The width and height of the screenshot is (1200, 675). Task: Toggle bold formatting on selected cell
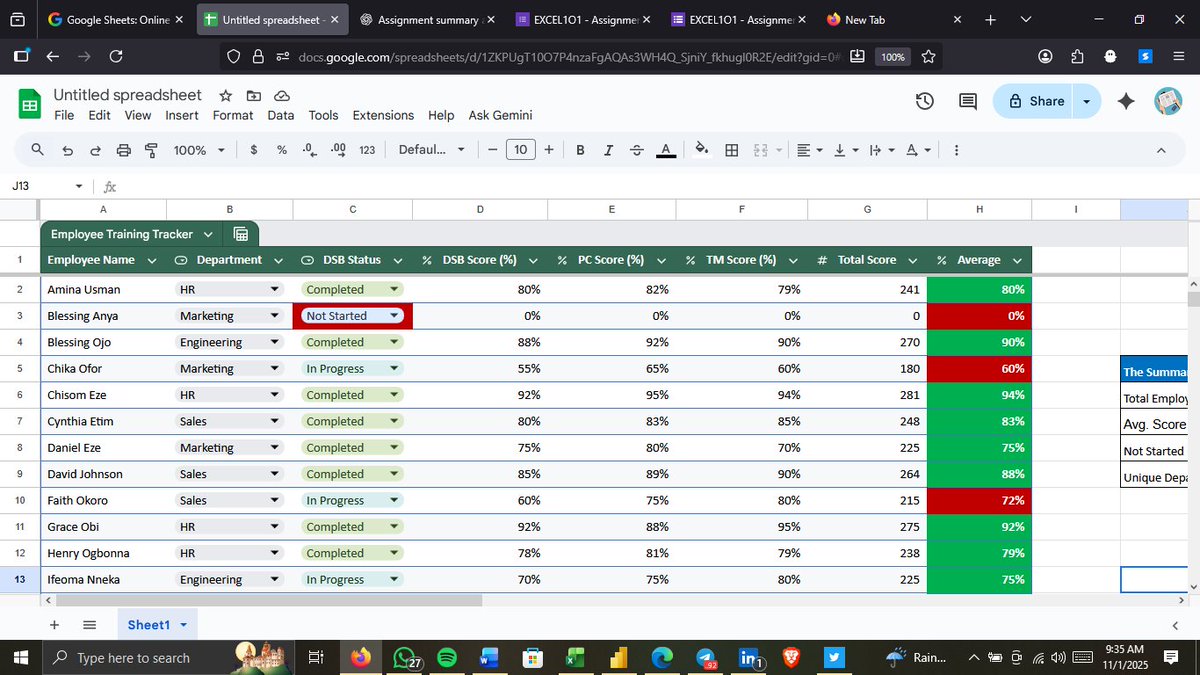coord(580,149)
